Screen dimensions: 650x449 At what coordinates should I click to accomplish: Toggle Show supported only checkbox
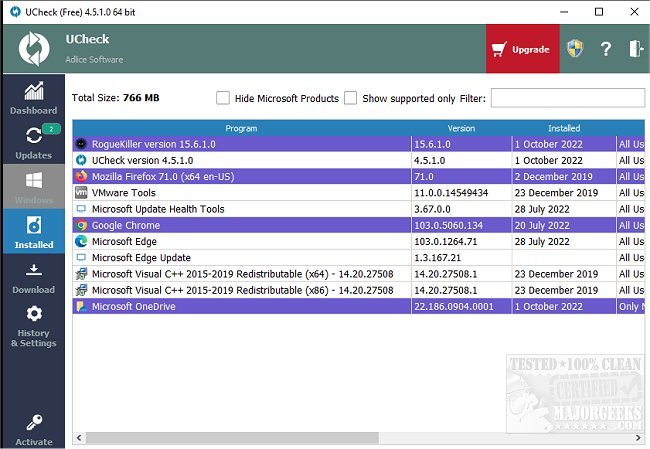point(350,98)
